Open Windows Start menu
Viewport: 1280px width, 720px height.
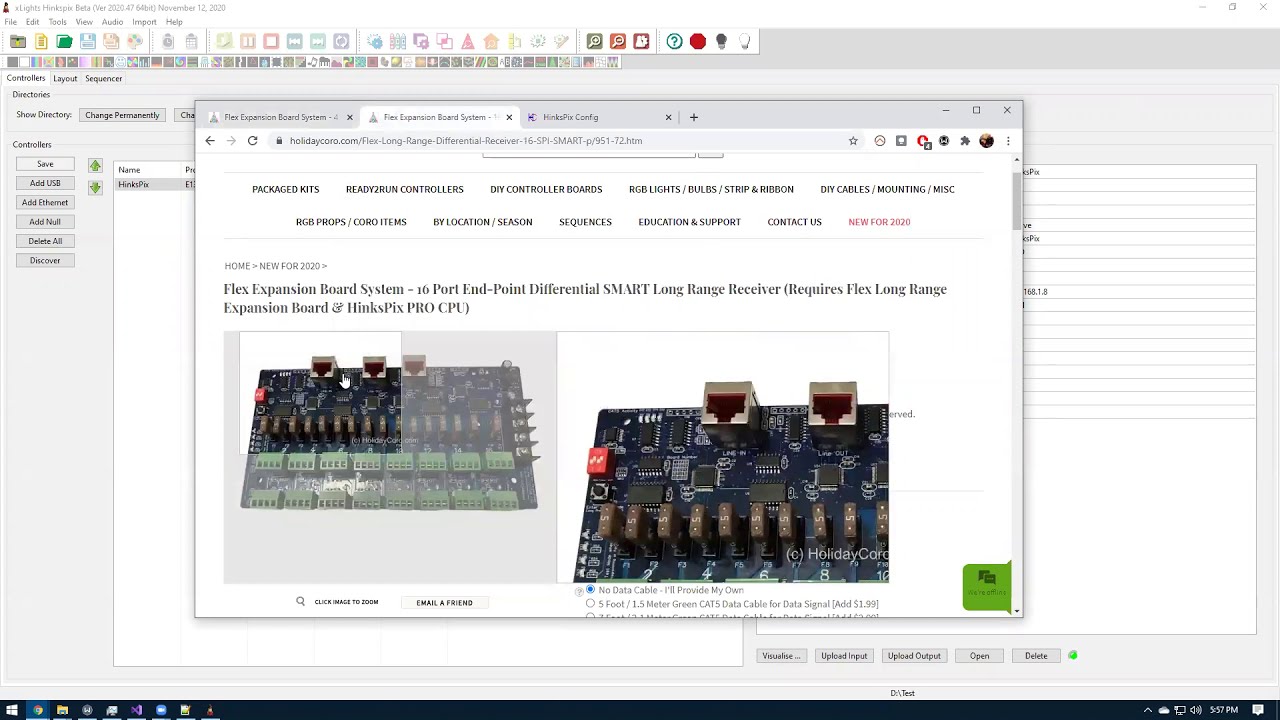point(12,710)
